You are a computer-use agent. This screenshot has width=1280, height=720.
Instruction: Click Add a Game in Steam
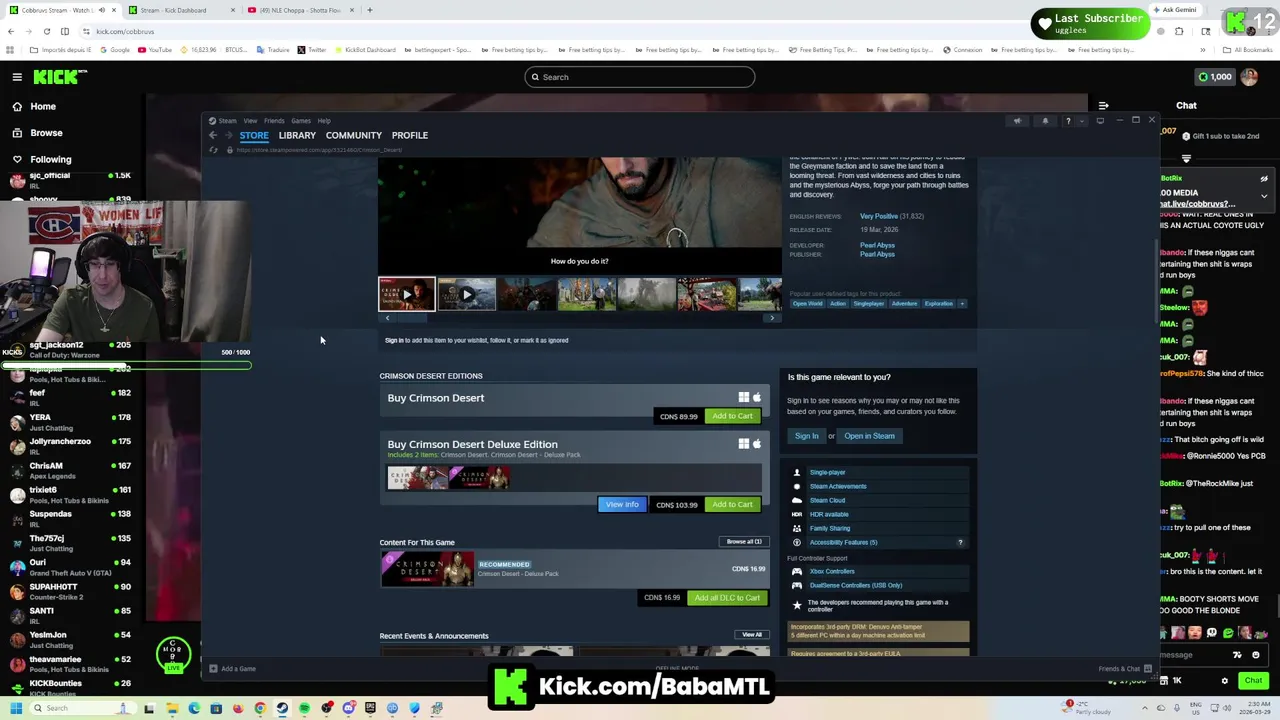tap(232, 668)
